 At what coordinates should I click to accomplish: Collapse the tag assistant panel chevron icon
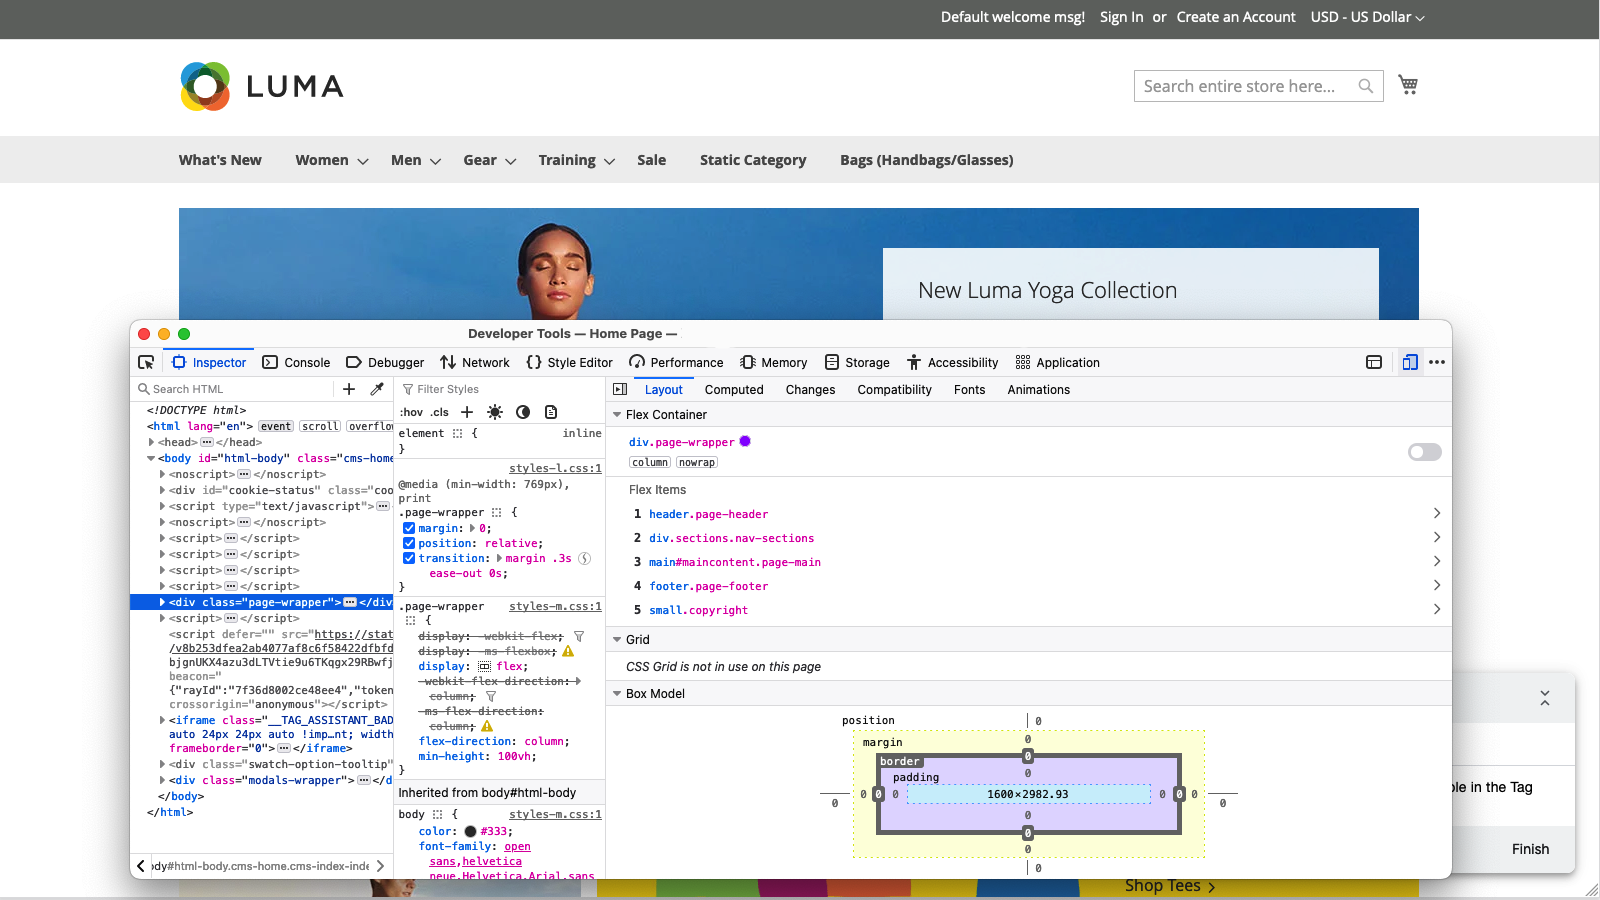pyautogui.click(x=1545, y=698)
